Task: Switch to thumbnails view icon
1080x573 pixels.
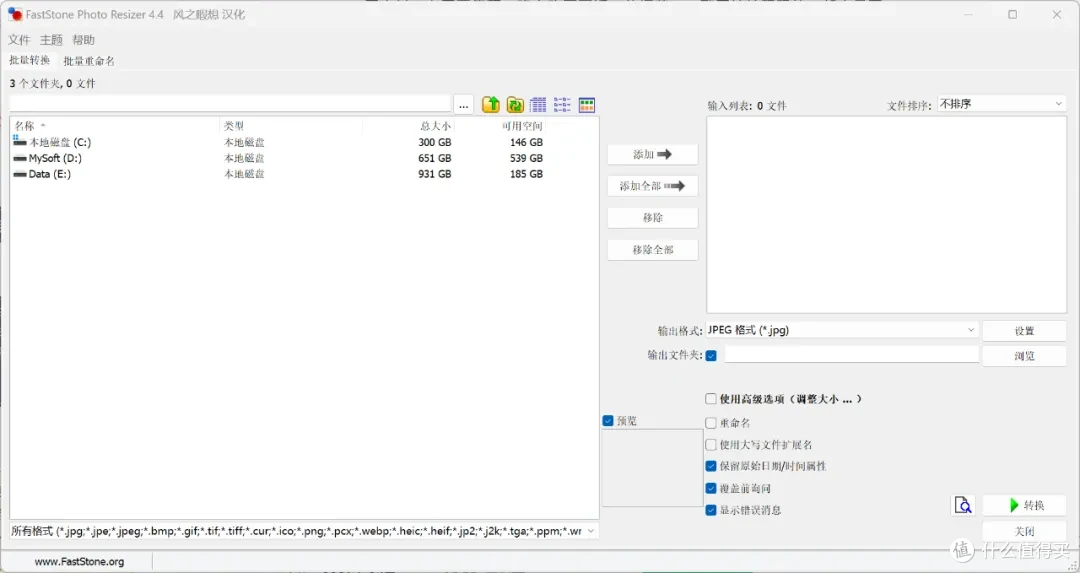Action: coord(587,105)
